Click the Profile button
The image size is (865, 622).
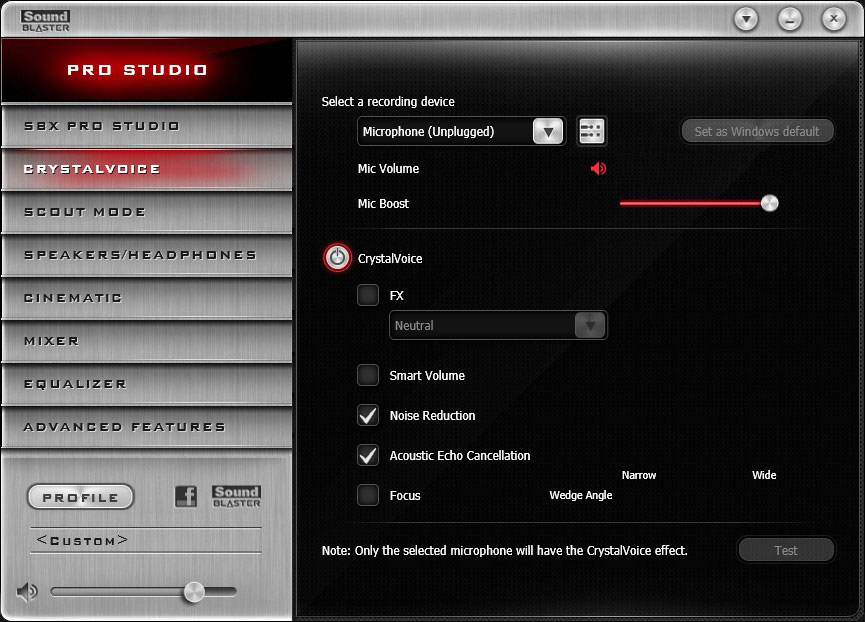(x=81, y=497)
